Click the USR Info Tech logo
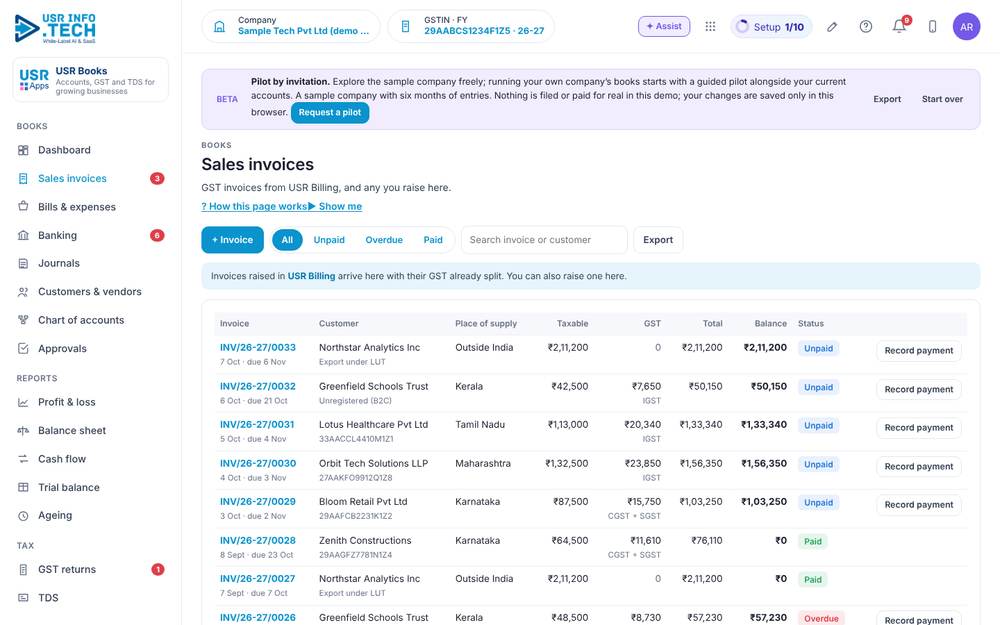 [55, 28]
